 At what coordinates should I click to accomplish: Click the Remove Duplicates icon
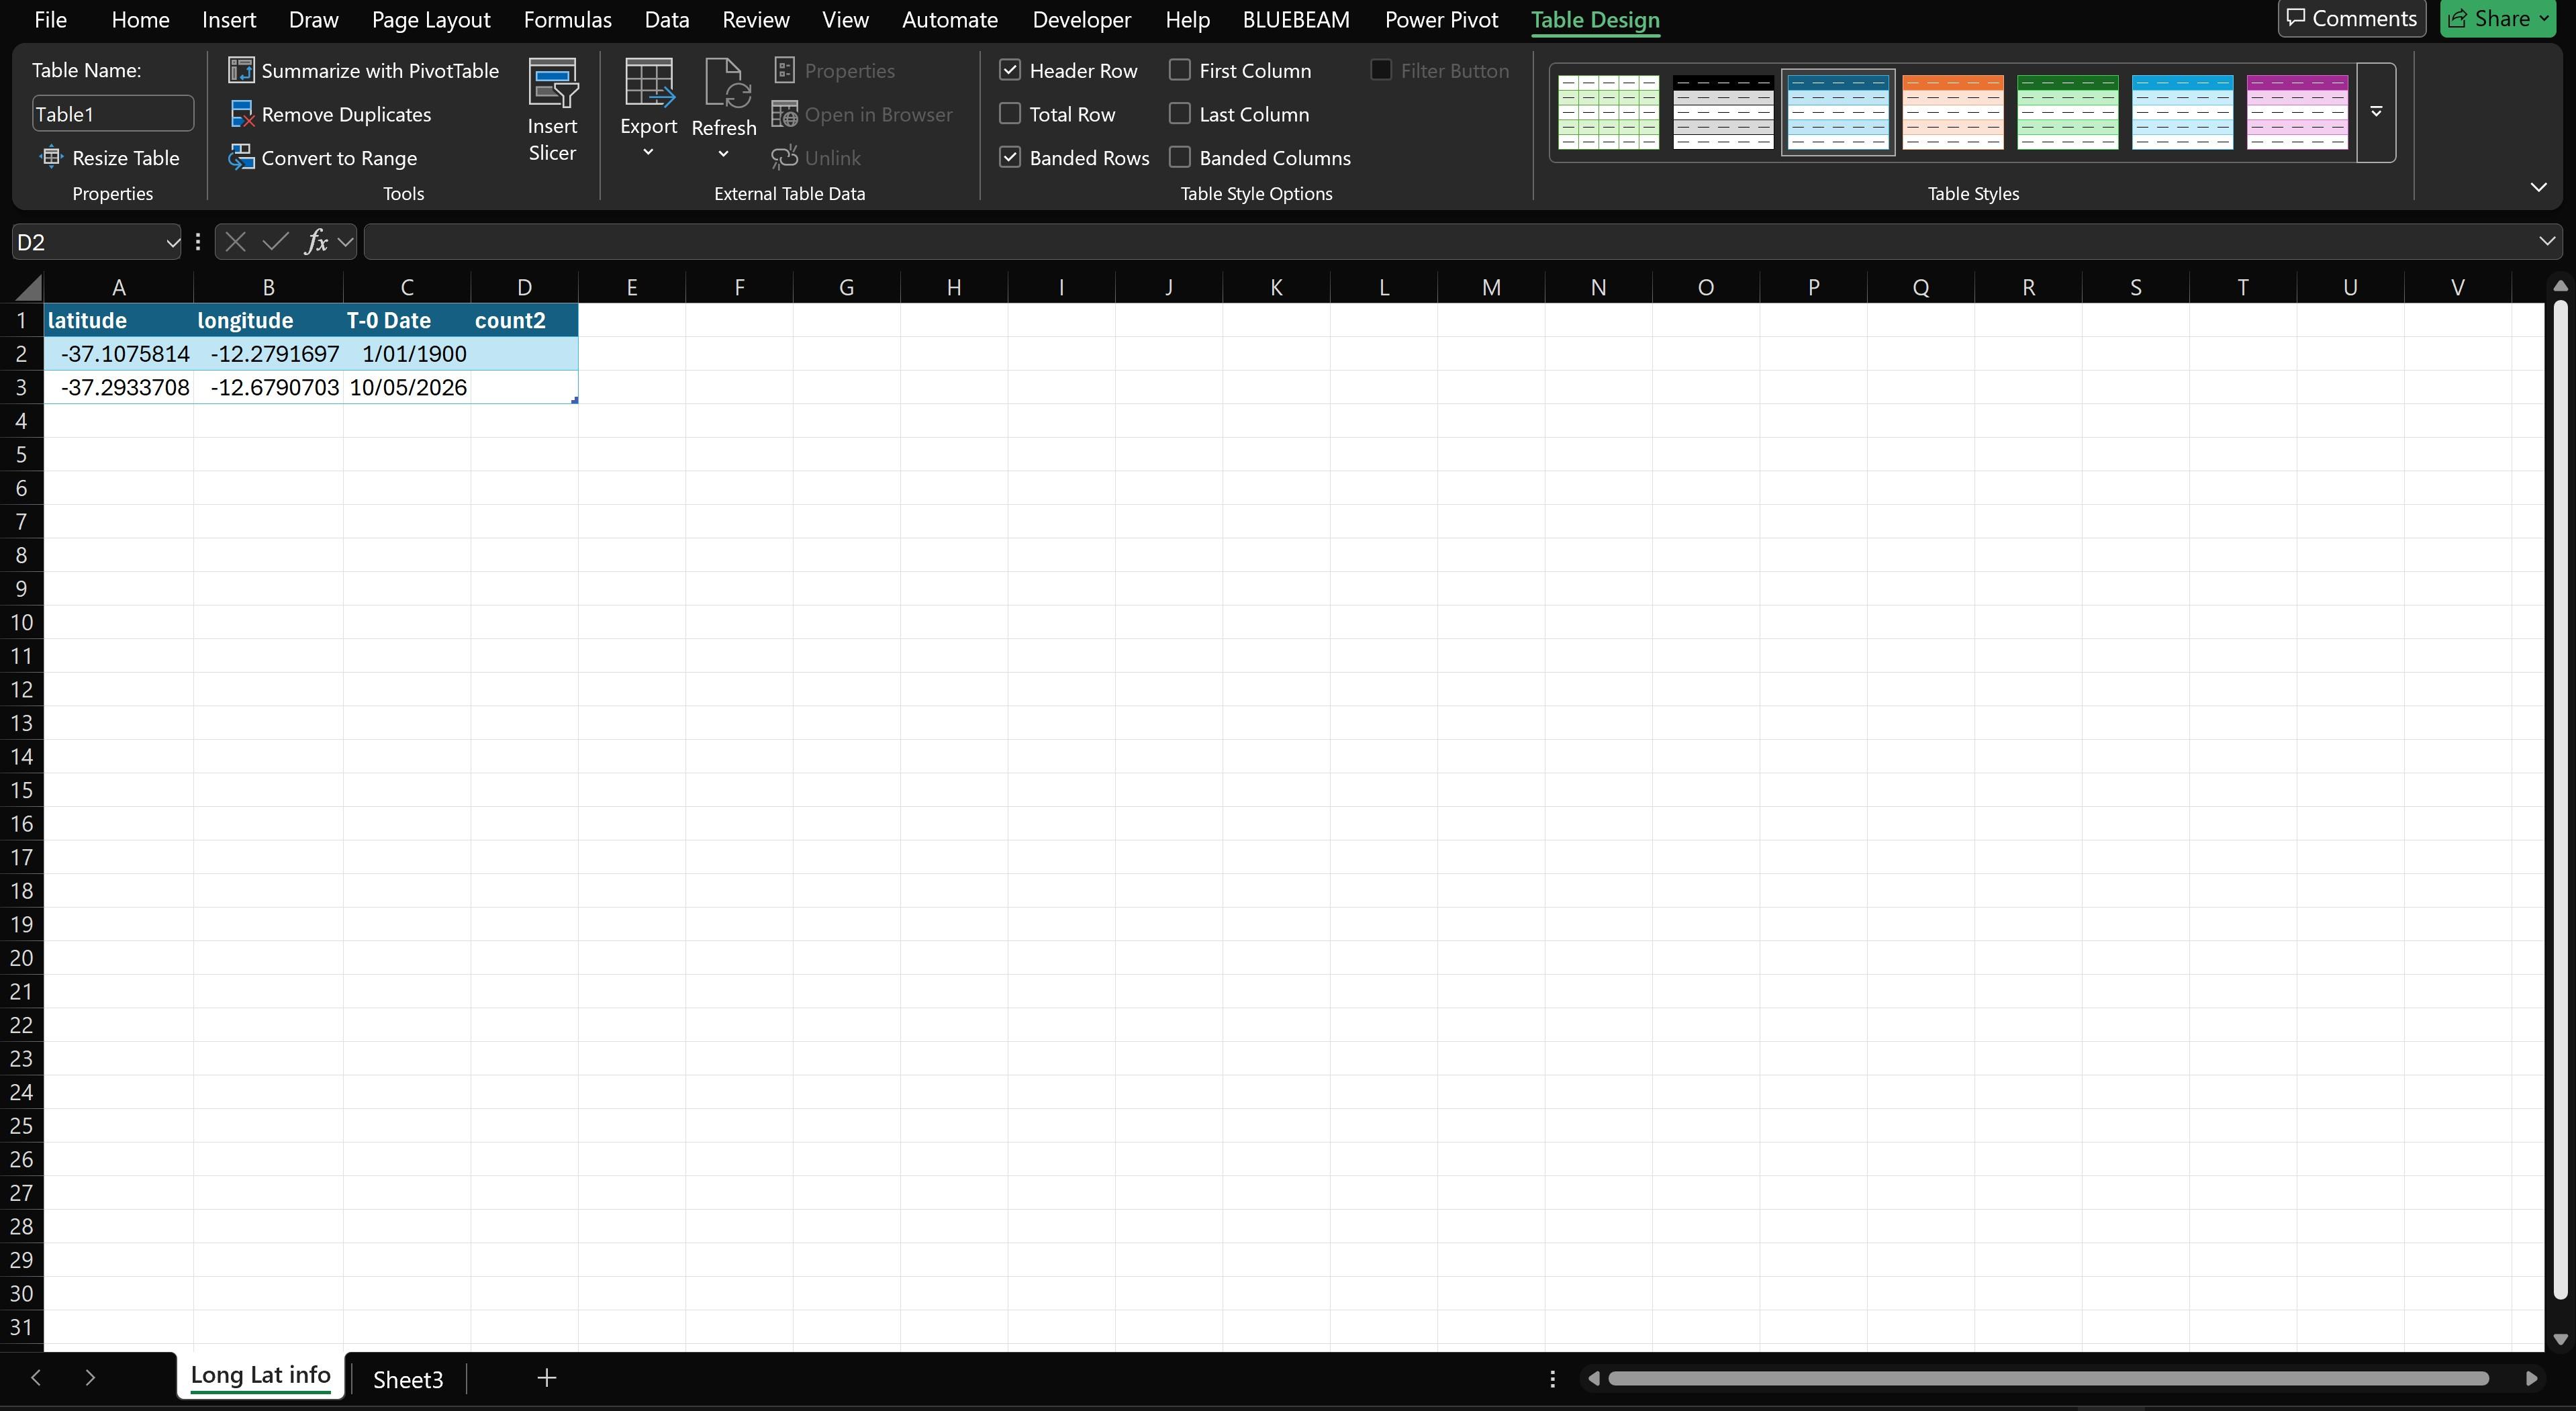pyautogui.click(x=241, y=114)
